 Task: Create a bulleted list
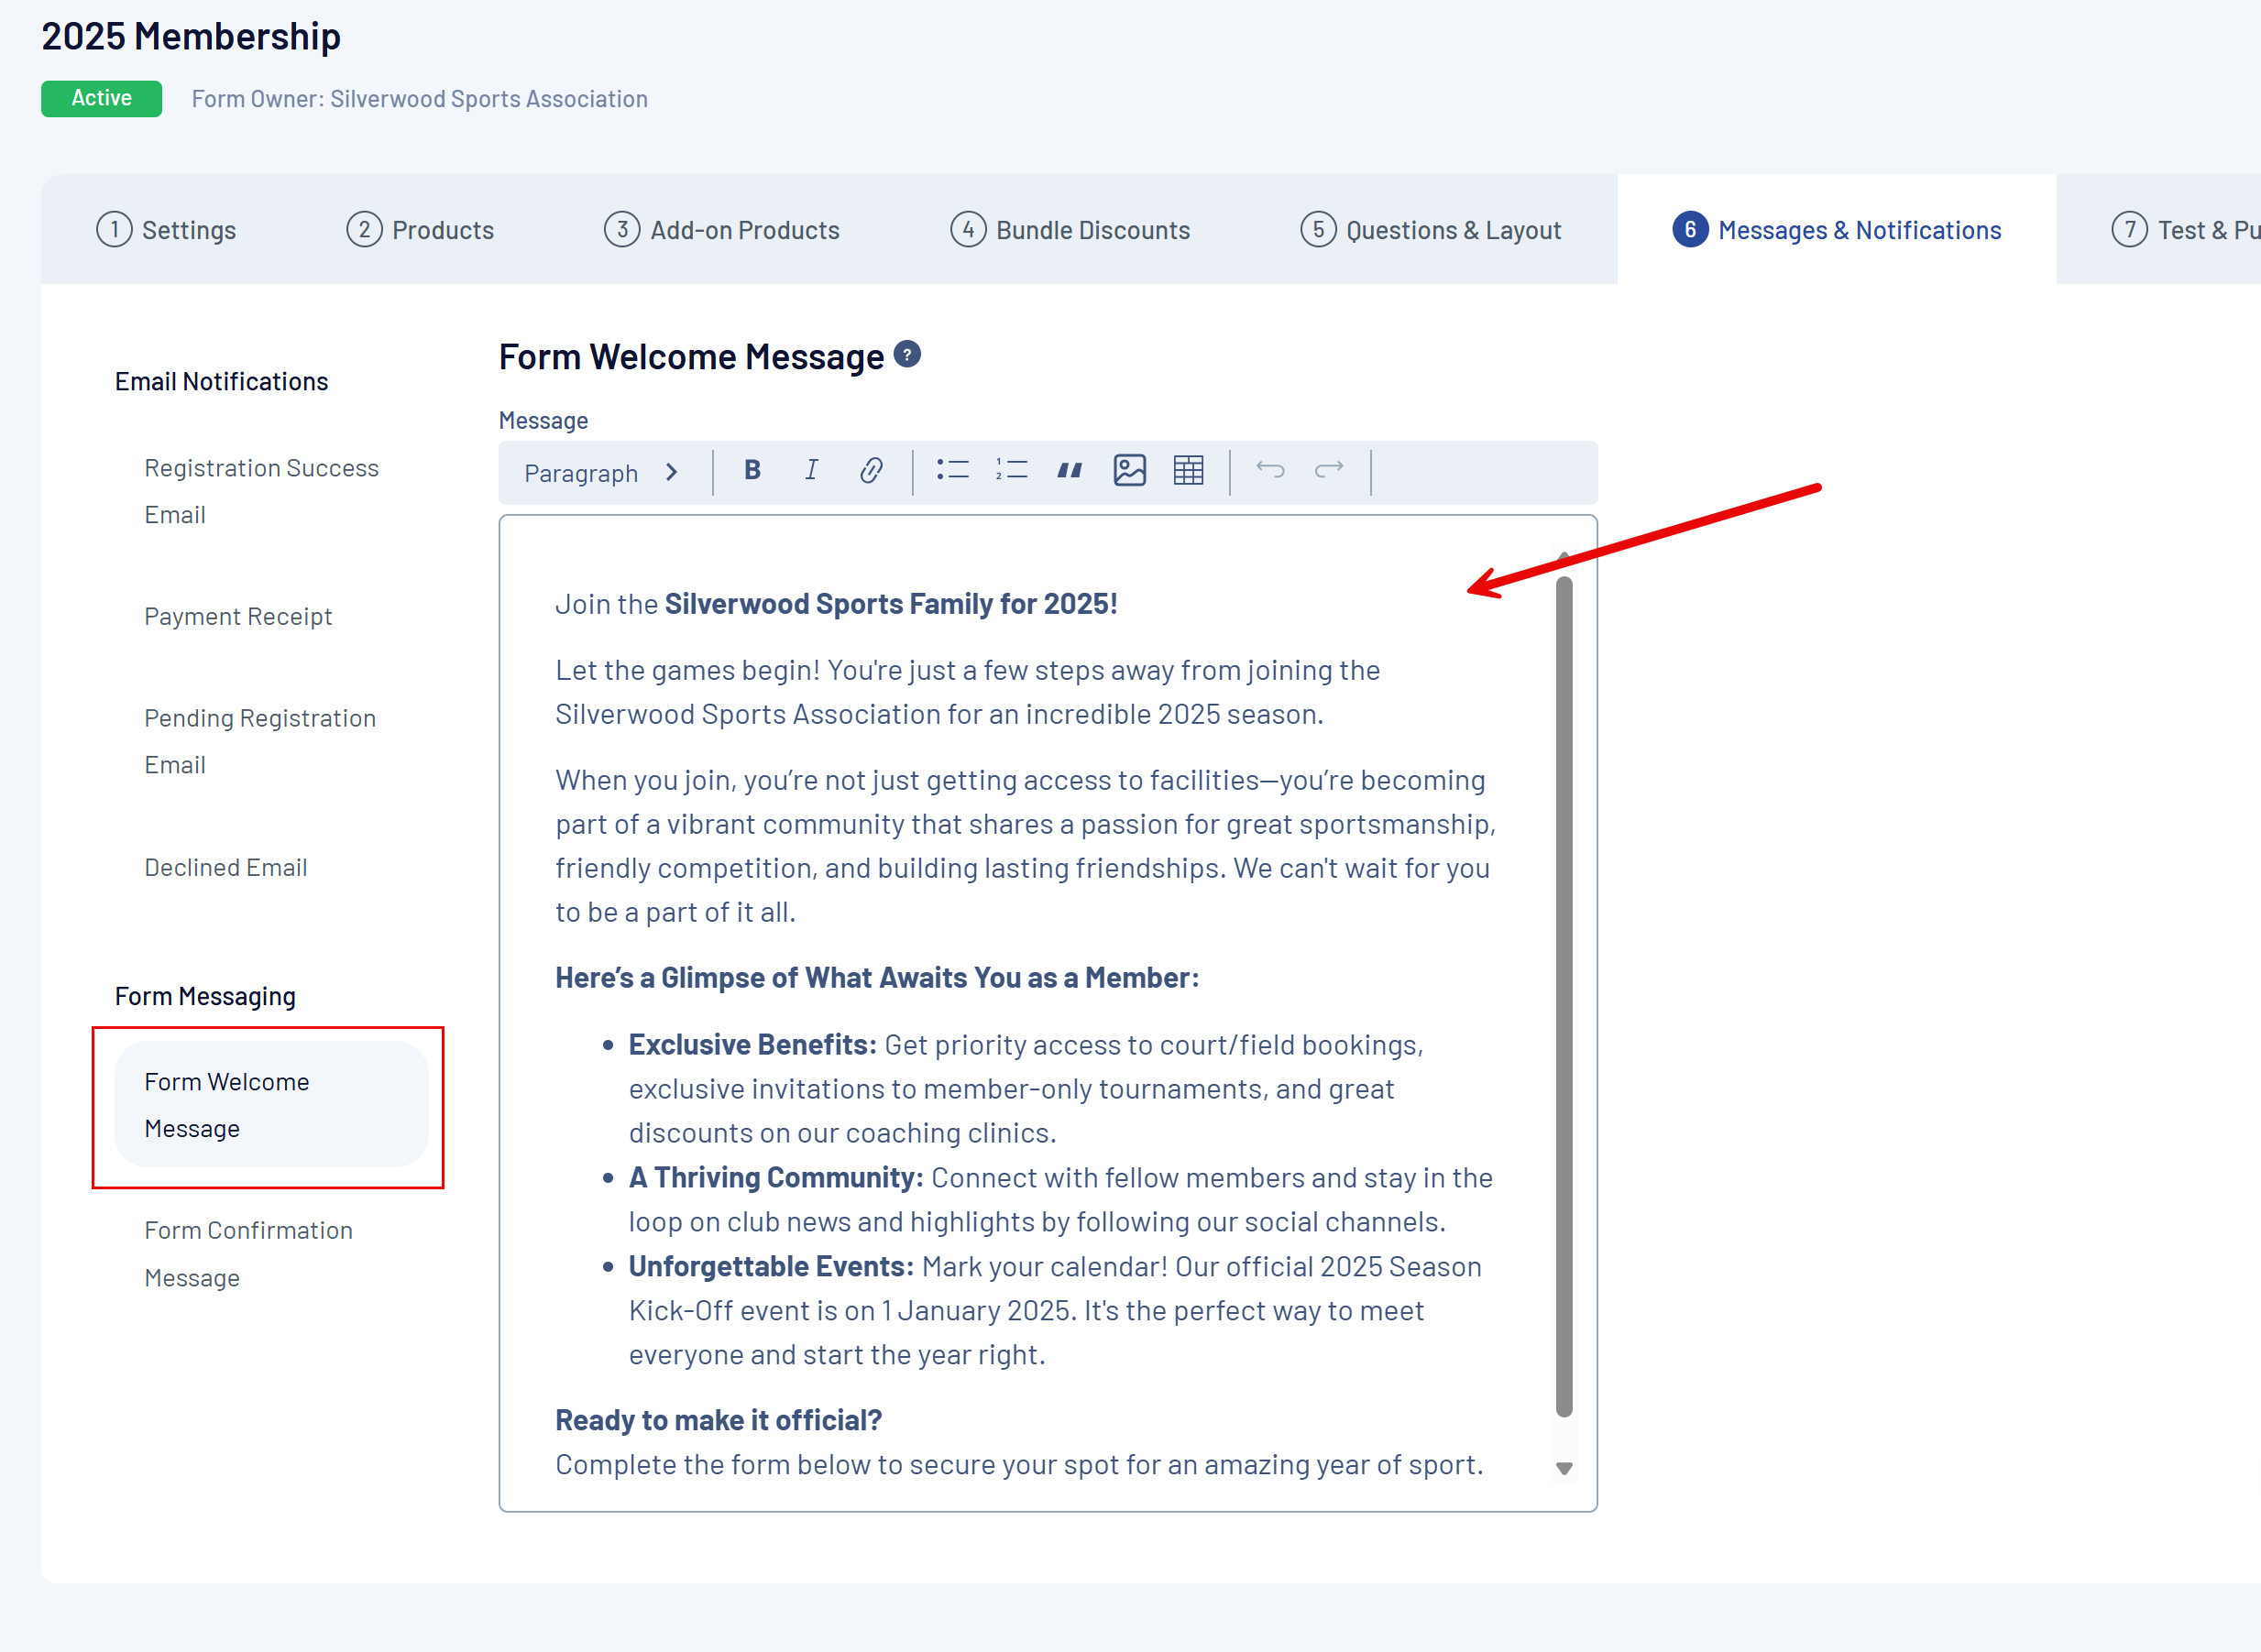(x=952, y=470)
